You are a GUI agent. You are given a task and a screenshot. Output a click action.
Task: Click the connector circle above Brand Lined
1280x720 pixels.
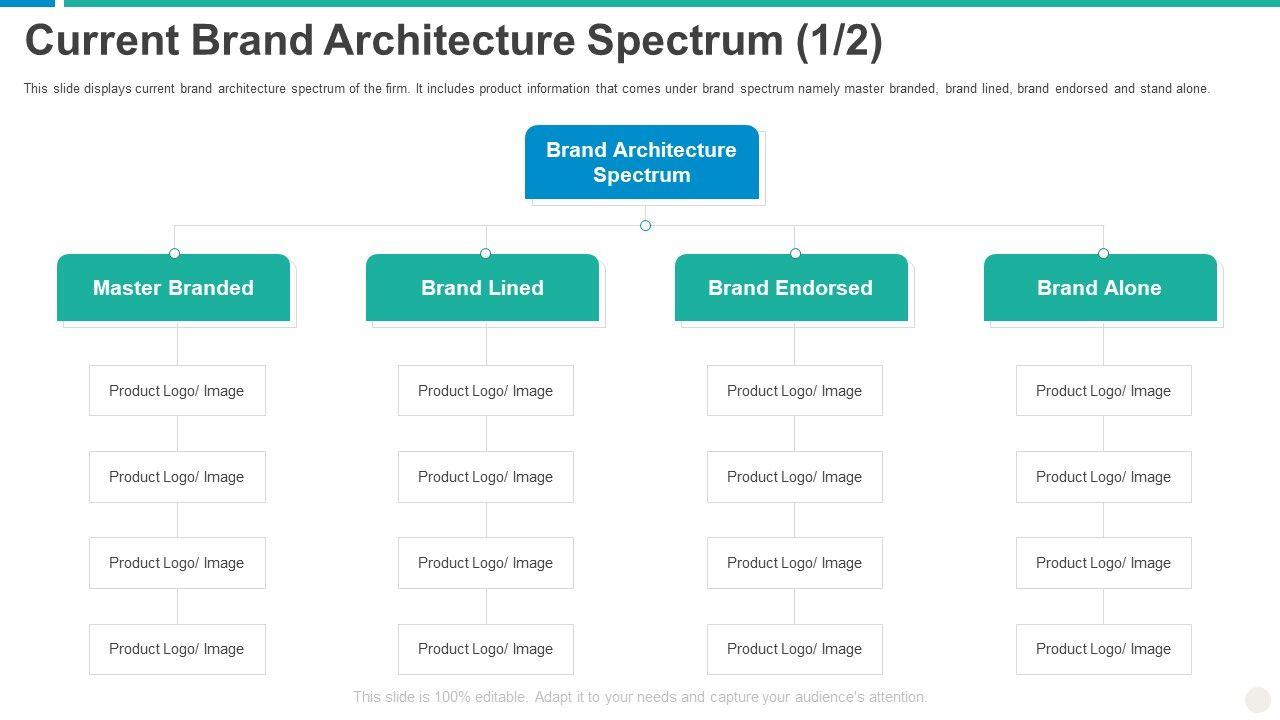(485, 253)
